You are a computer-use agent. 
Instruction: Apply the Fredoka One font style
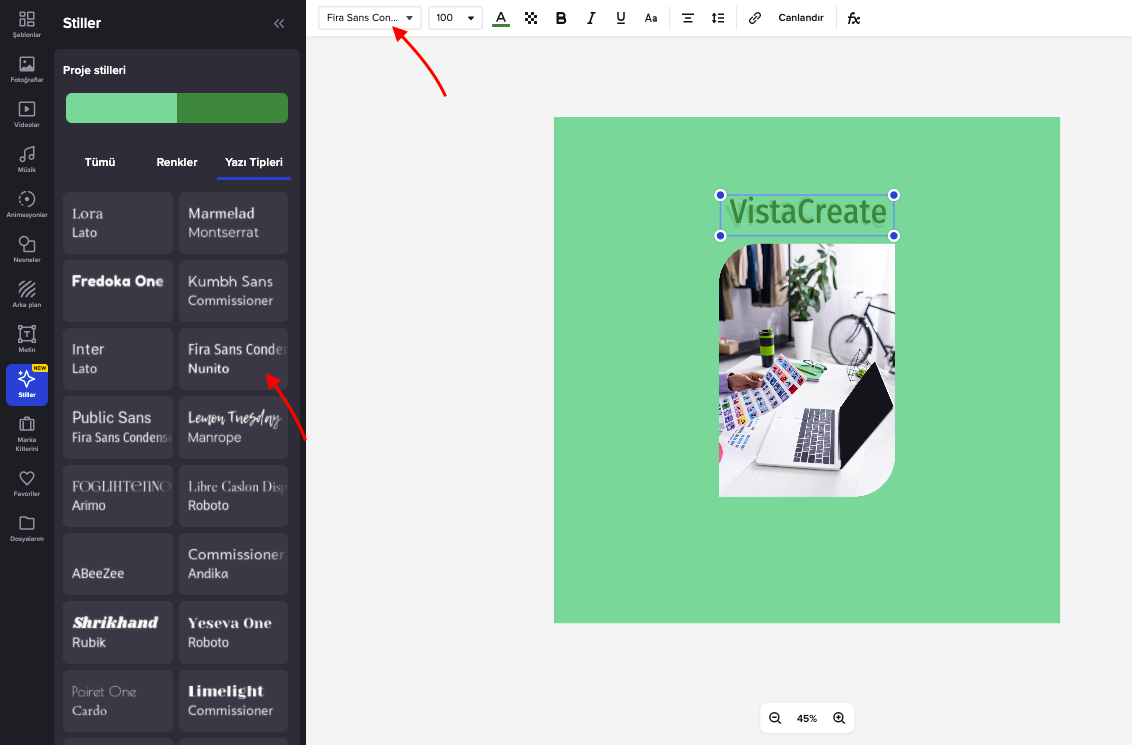[x=118, y=291]
